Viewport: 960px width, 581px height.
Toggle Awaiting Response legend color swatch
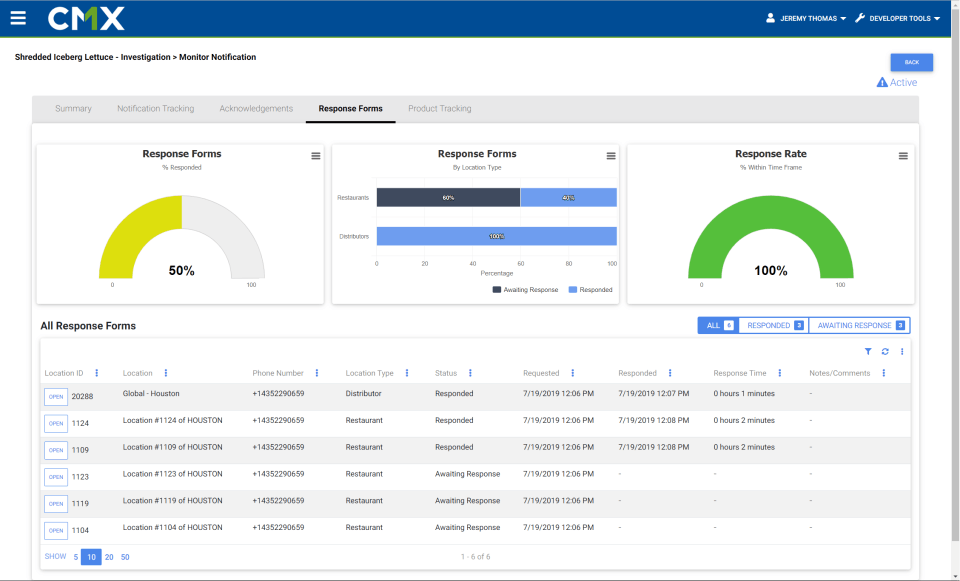(x=498, y=290)
